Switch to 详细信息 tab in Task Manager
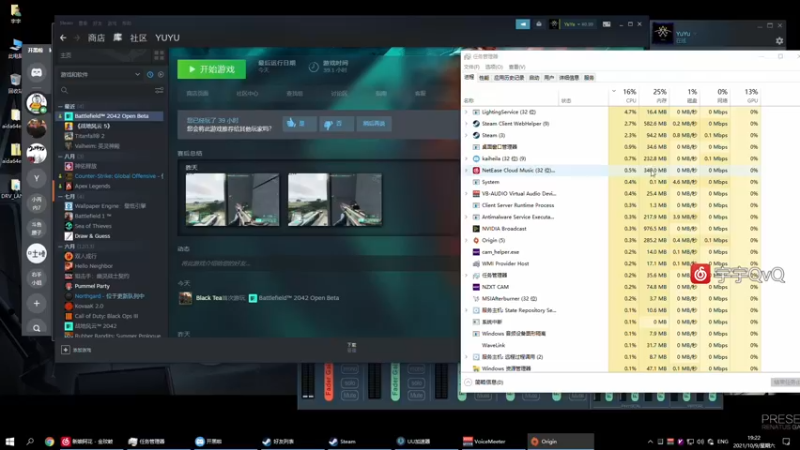This screenshot has width=800, height=450. (x=568, y=78)
